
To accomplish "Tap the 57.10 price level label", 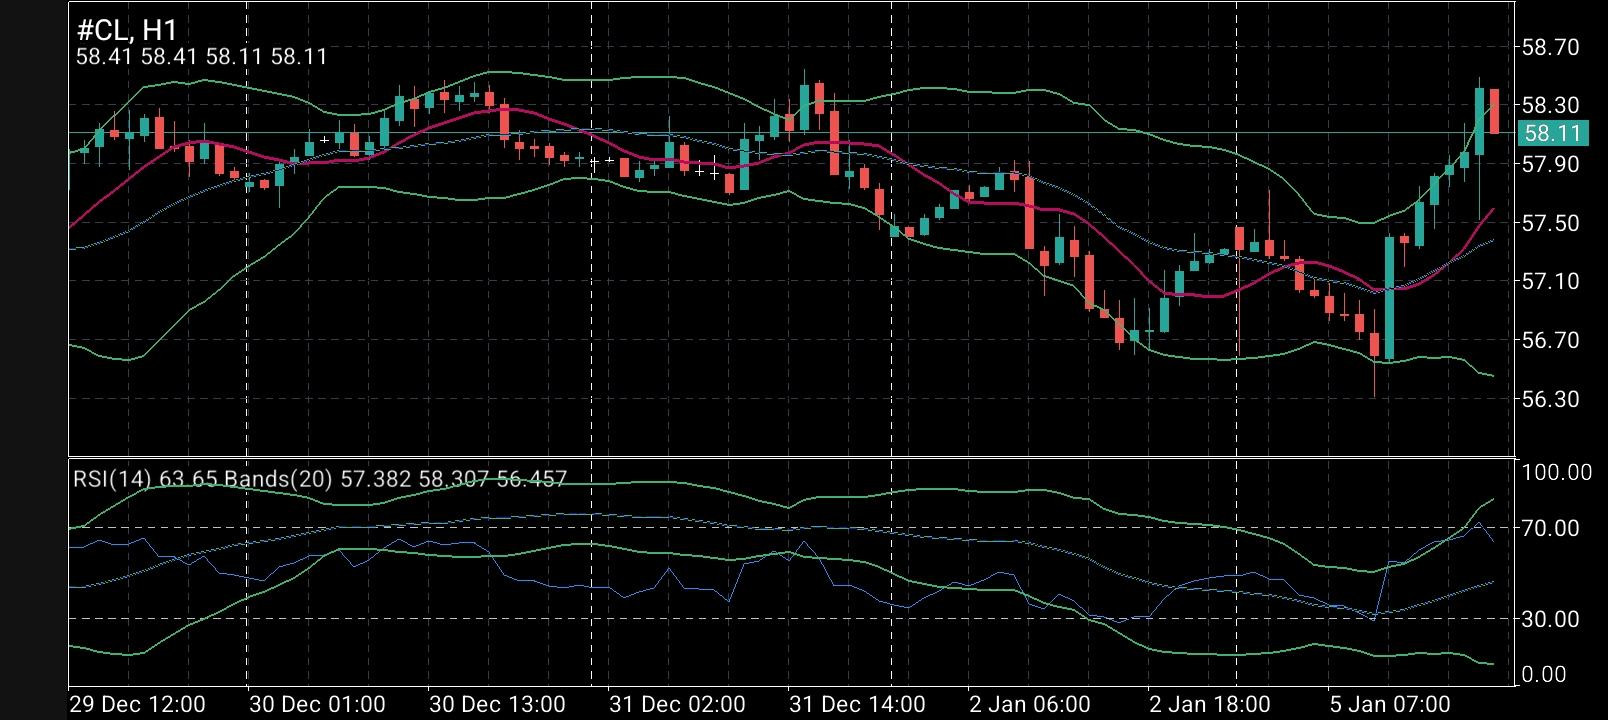I will coord(1550,281).
